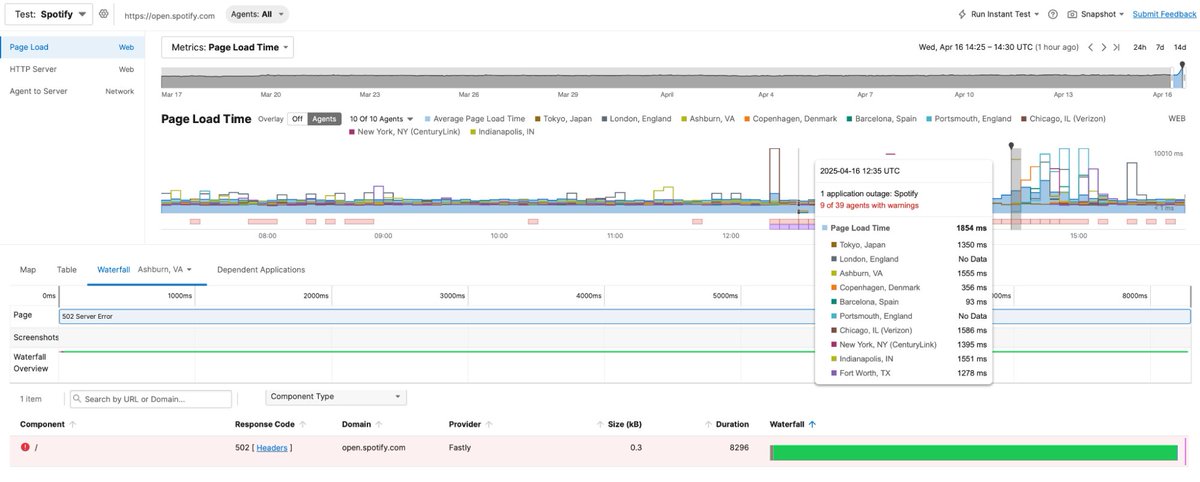Click the magnifier icon in the search box
1200x482 pixels.
[x=76, y=399]
